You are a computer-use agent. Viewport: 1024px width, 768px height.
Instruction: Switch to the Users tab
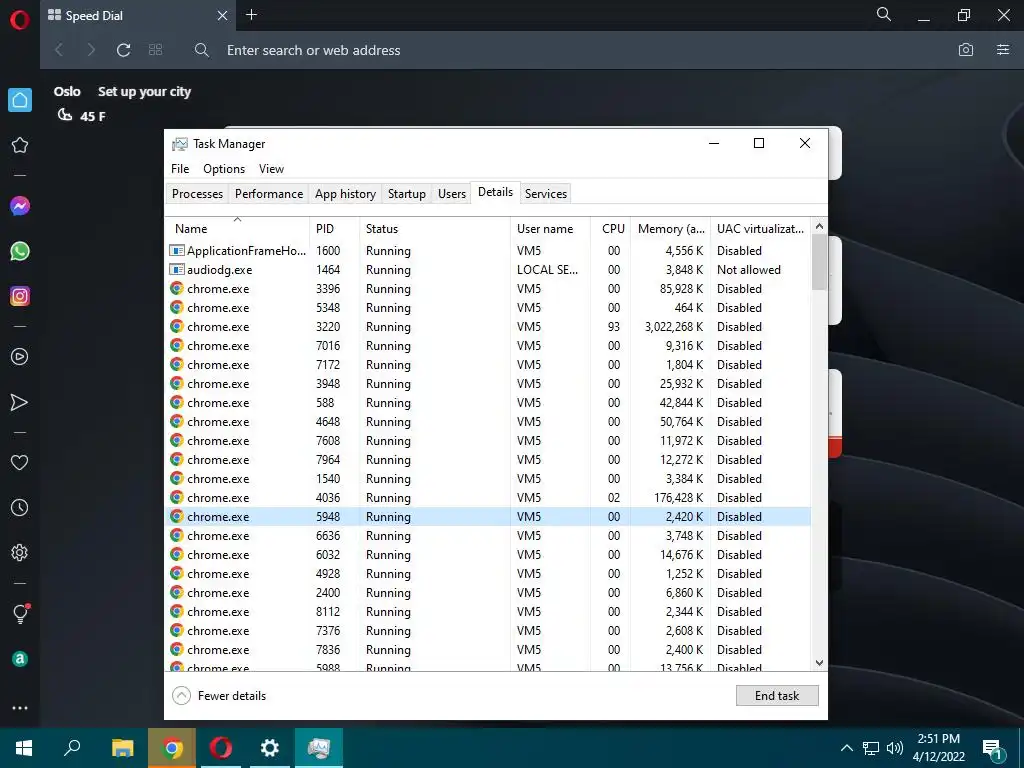click(x=452, y=194)
